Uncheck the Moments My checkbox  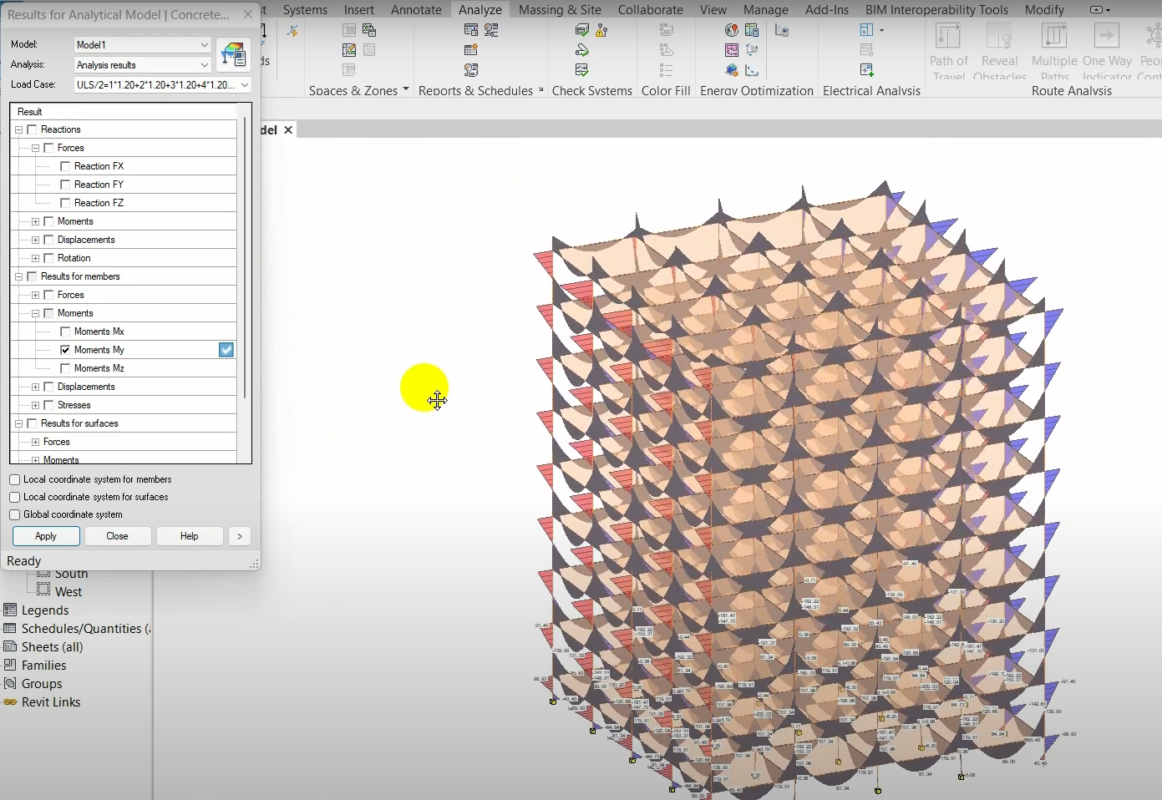(64, 349)
